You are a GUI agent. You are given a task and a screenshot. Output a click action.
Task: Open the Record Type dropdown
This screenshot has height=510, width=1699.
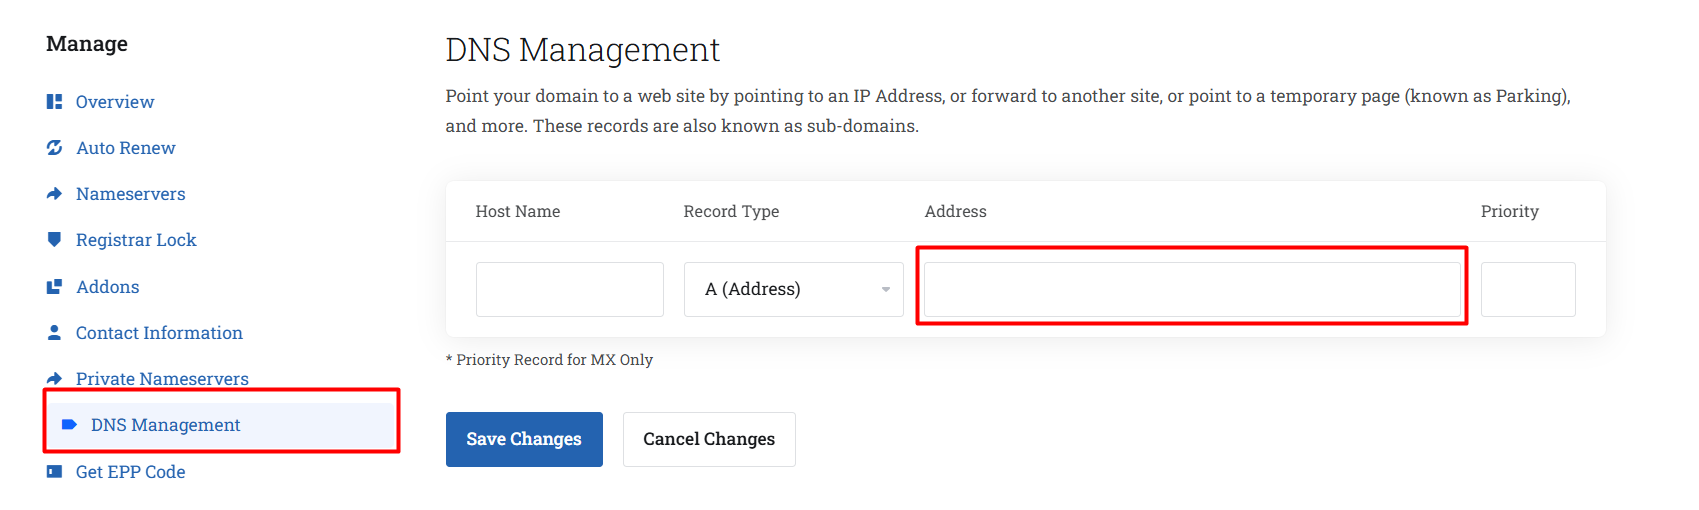tap(792, 289)
